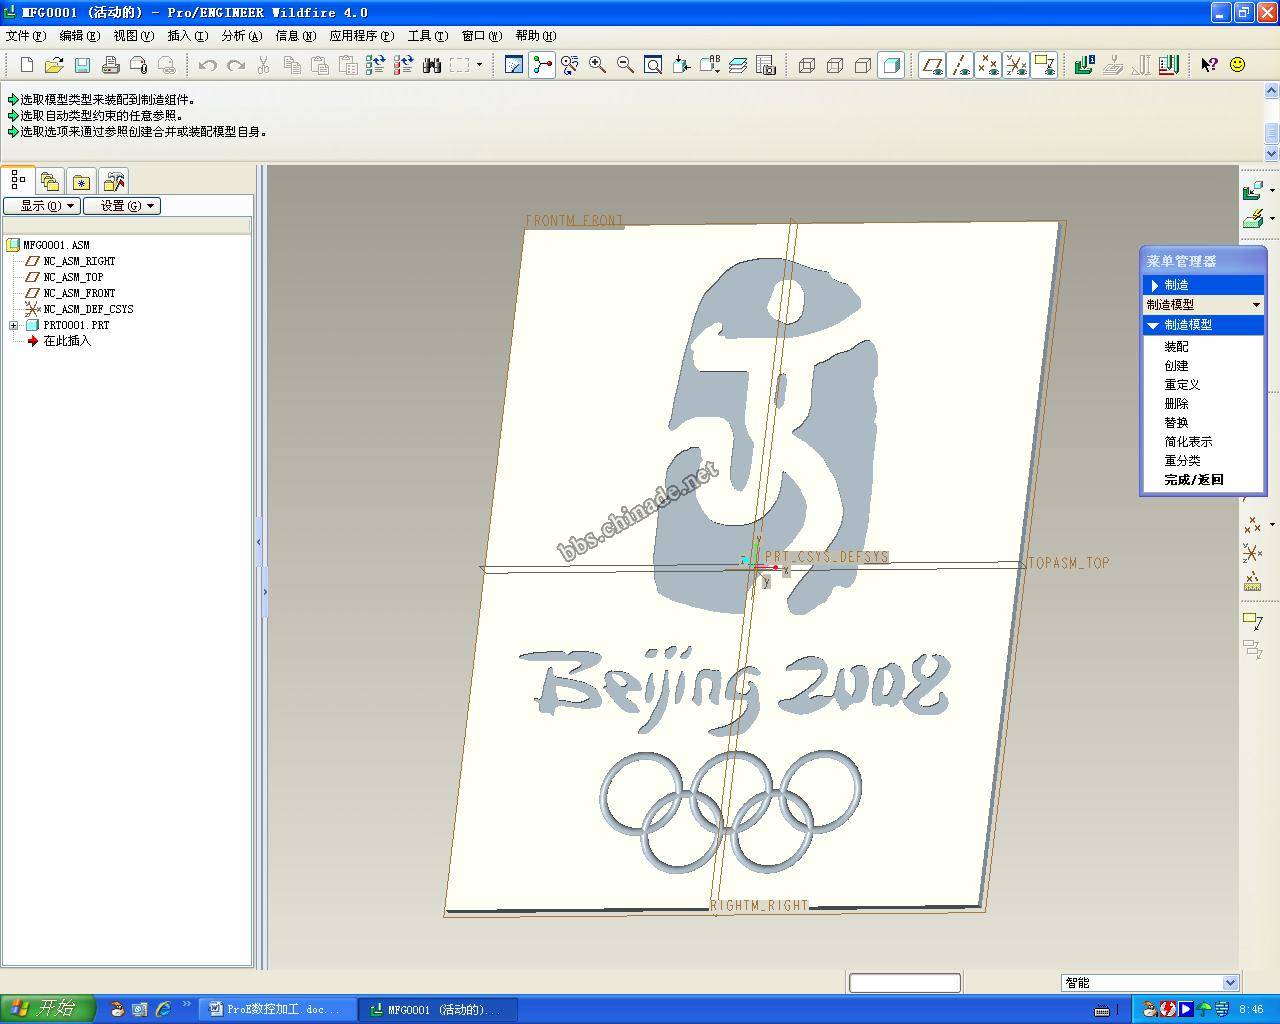This screenshot has width=1280, height=1024.
Task: Toggle orient mode icon
Action: (569, 65)
